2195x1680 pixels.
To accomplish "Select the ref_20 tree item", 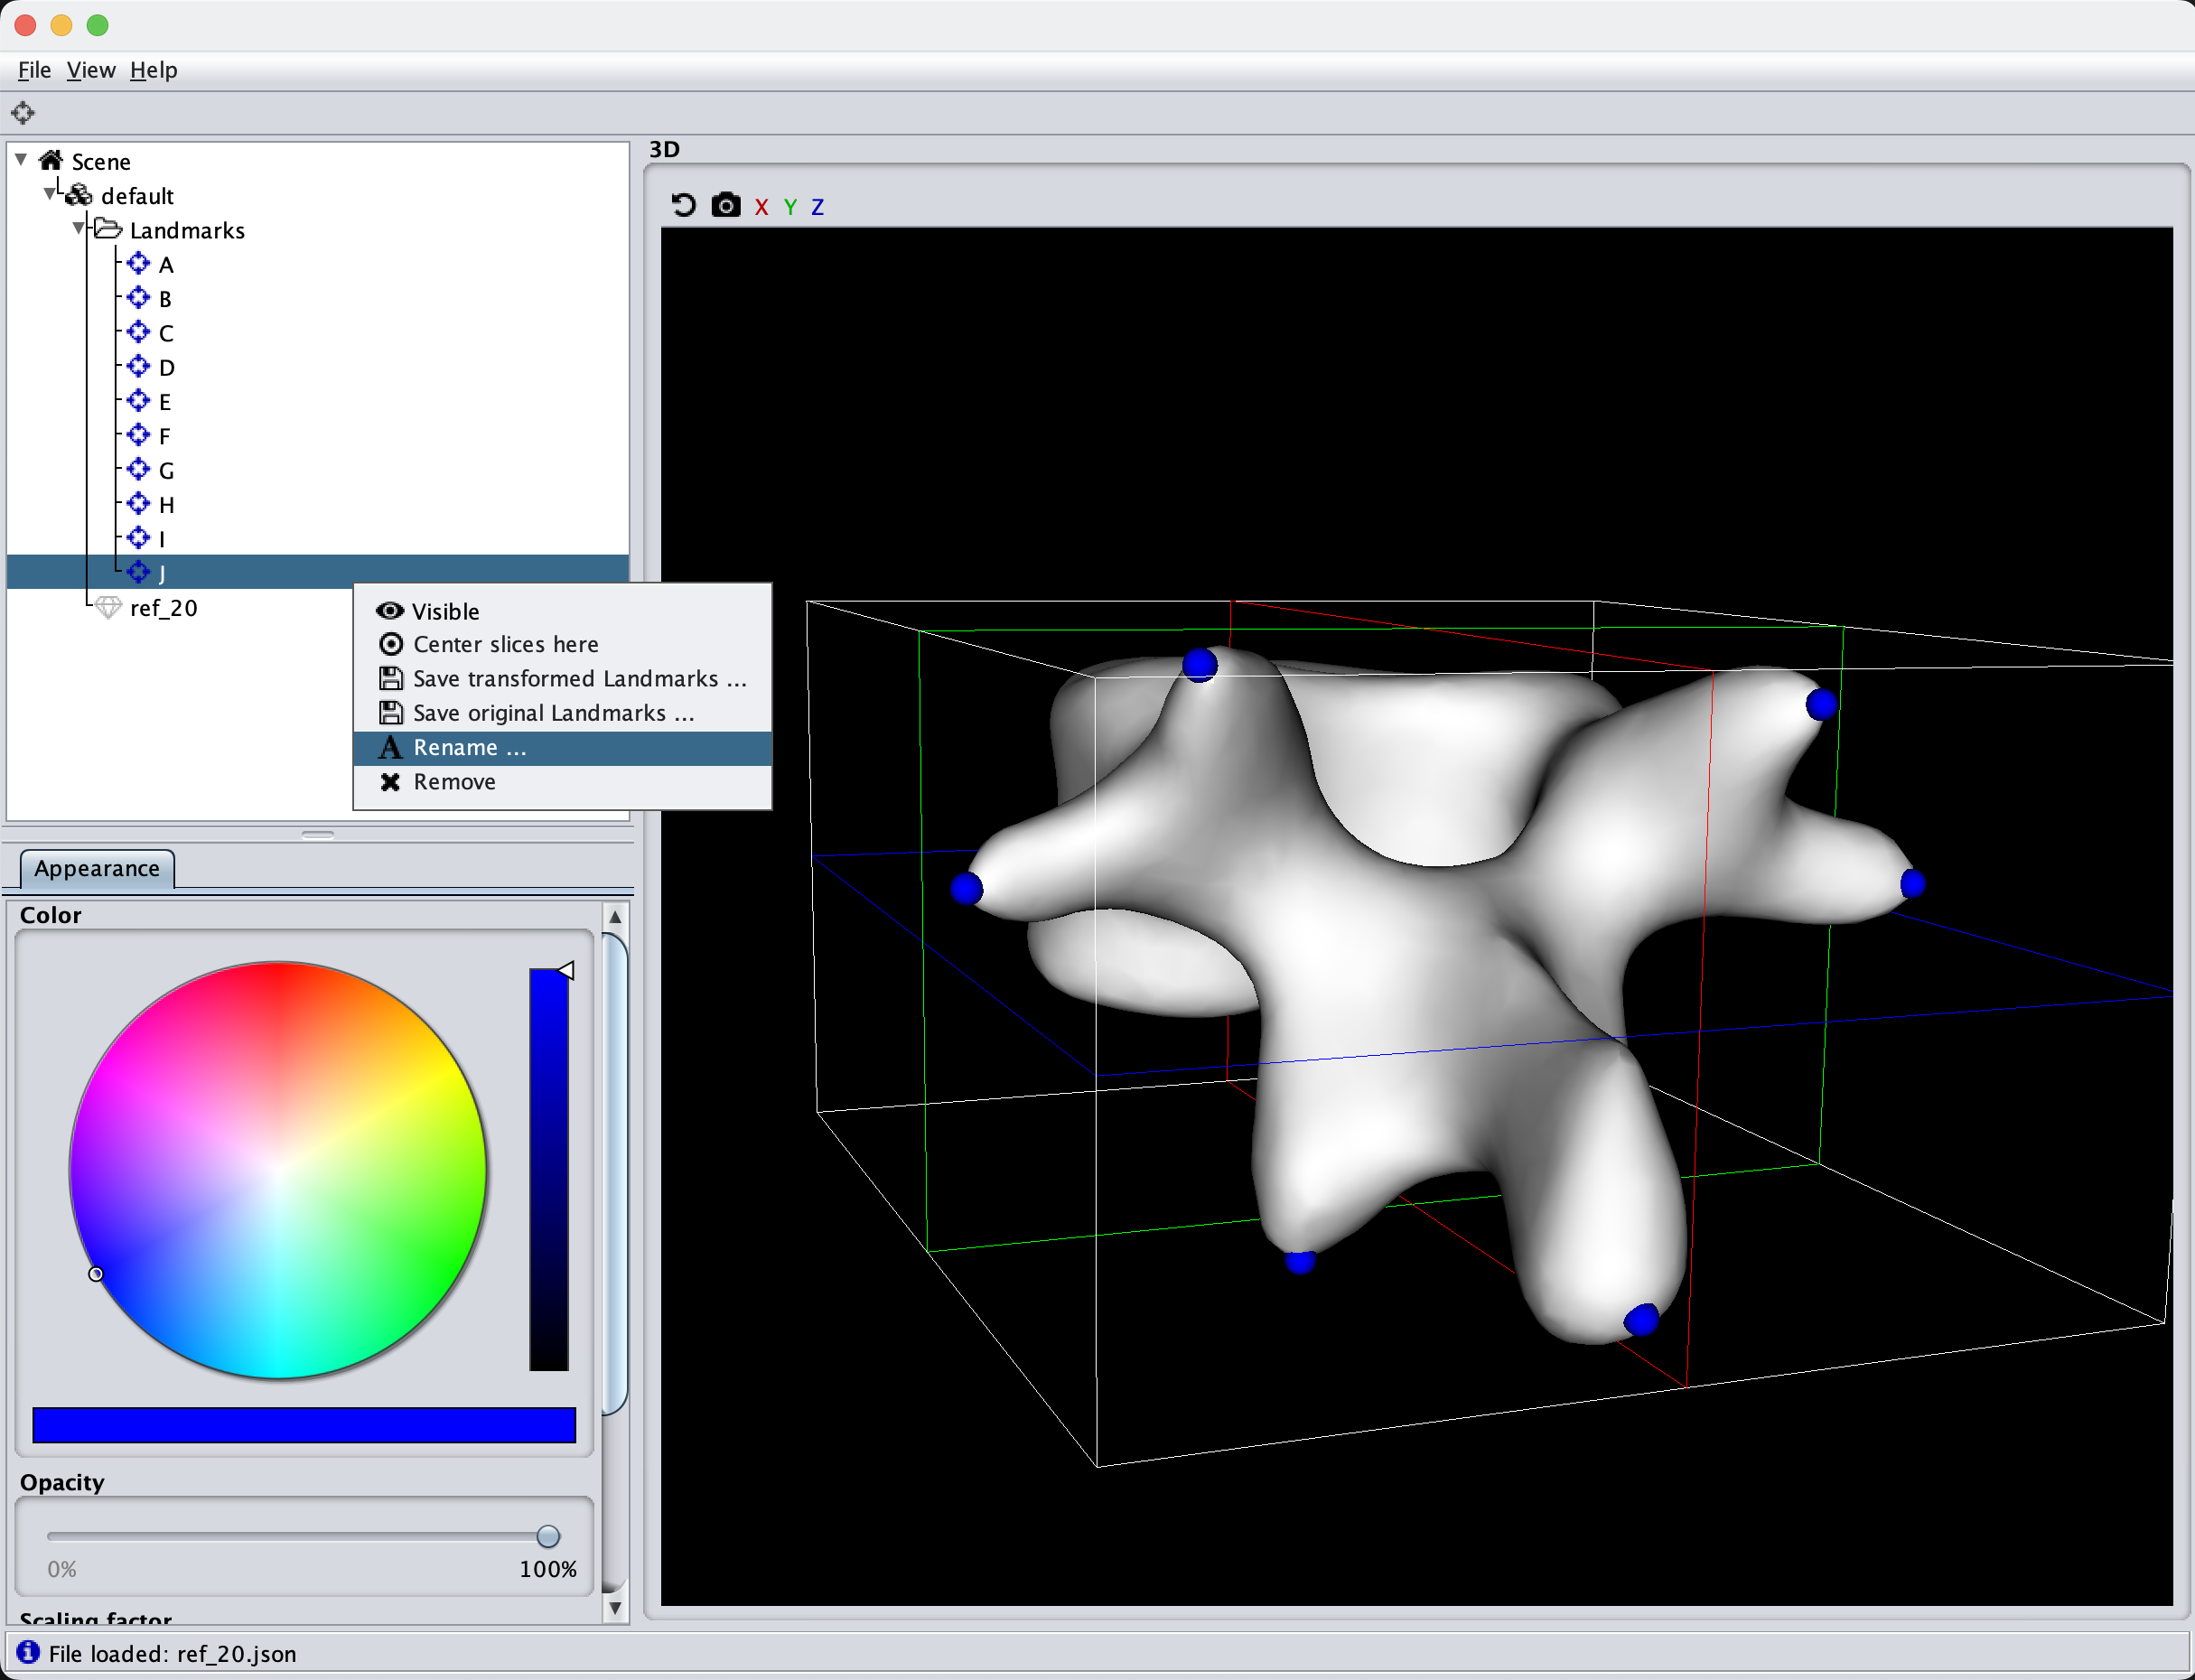I will coord(164,608).
